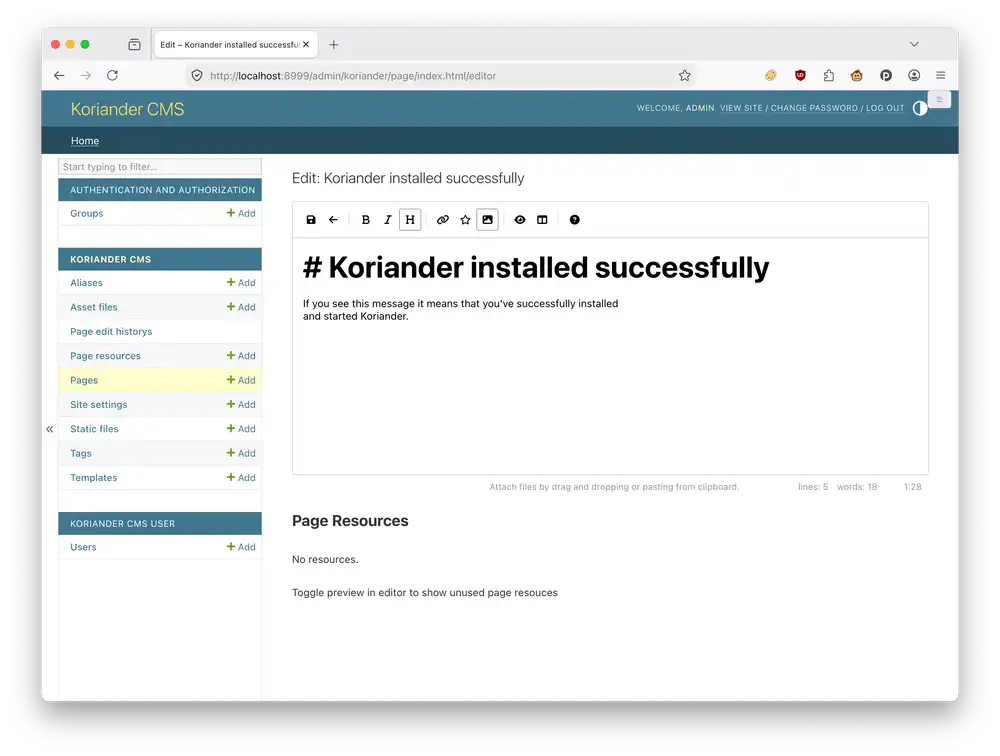Toggle bold formatting in the editor
Image resolution: width=1000 pixels, height=756 pixels.
365,219
